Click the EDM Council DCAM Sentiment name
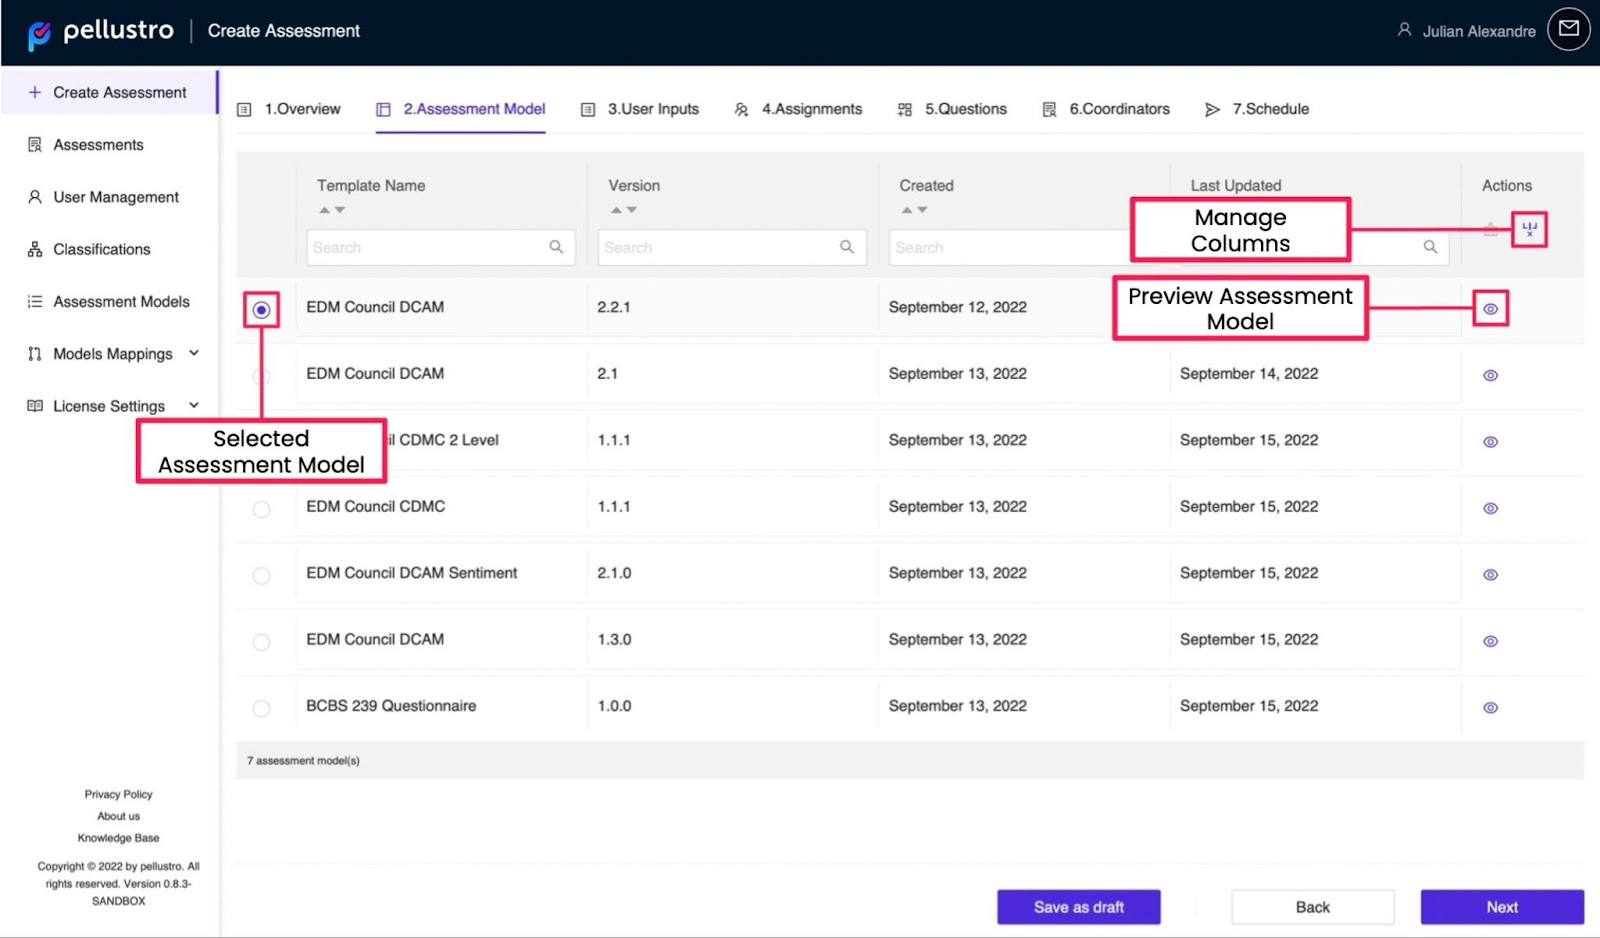The width and height of the screenshot is (1600, 938). [x=412, y=573]
